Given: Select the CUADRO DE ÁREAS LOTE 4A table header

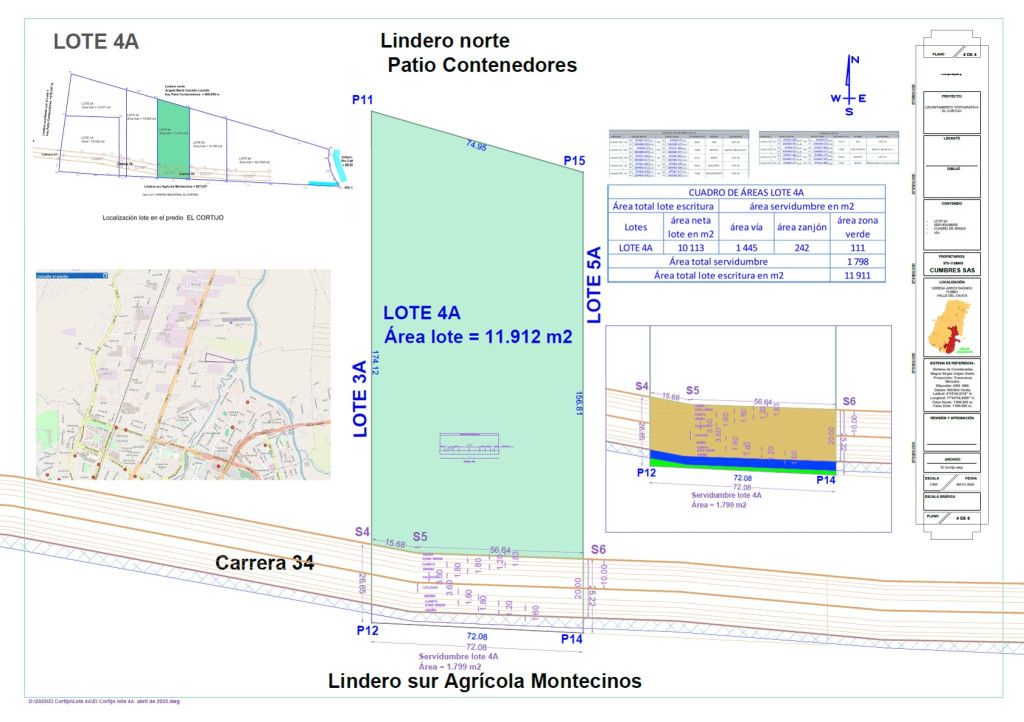Looking at the screenshot, I should [745, 191].
